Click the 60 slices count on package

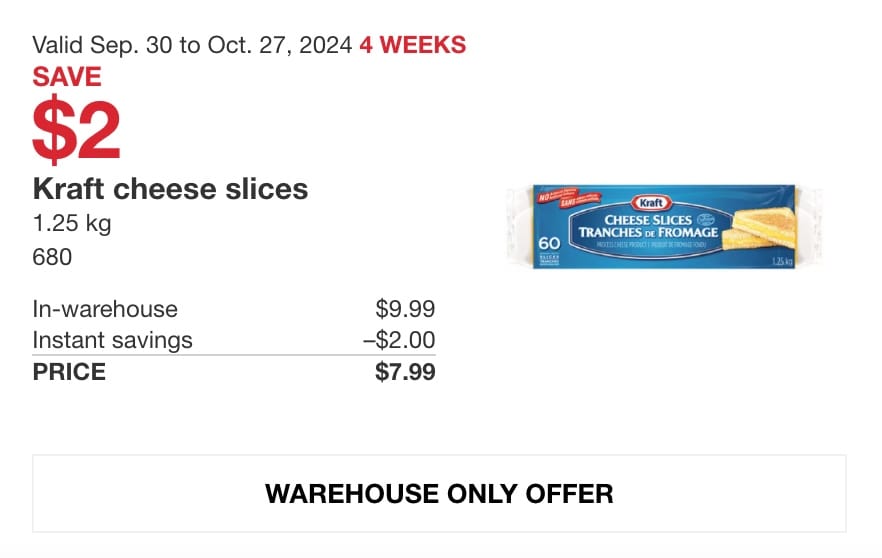pyautogui.click(x=549, y=244)
